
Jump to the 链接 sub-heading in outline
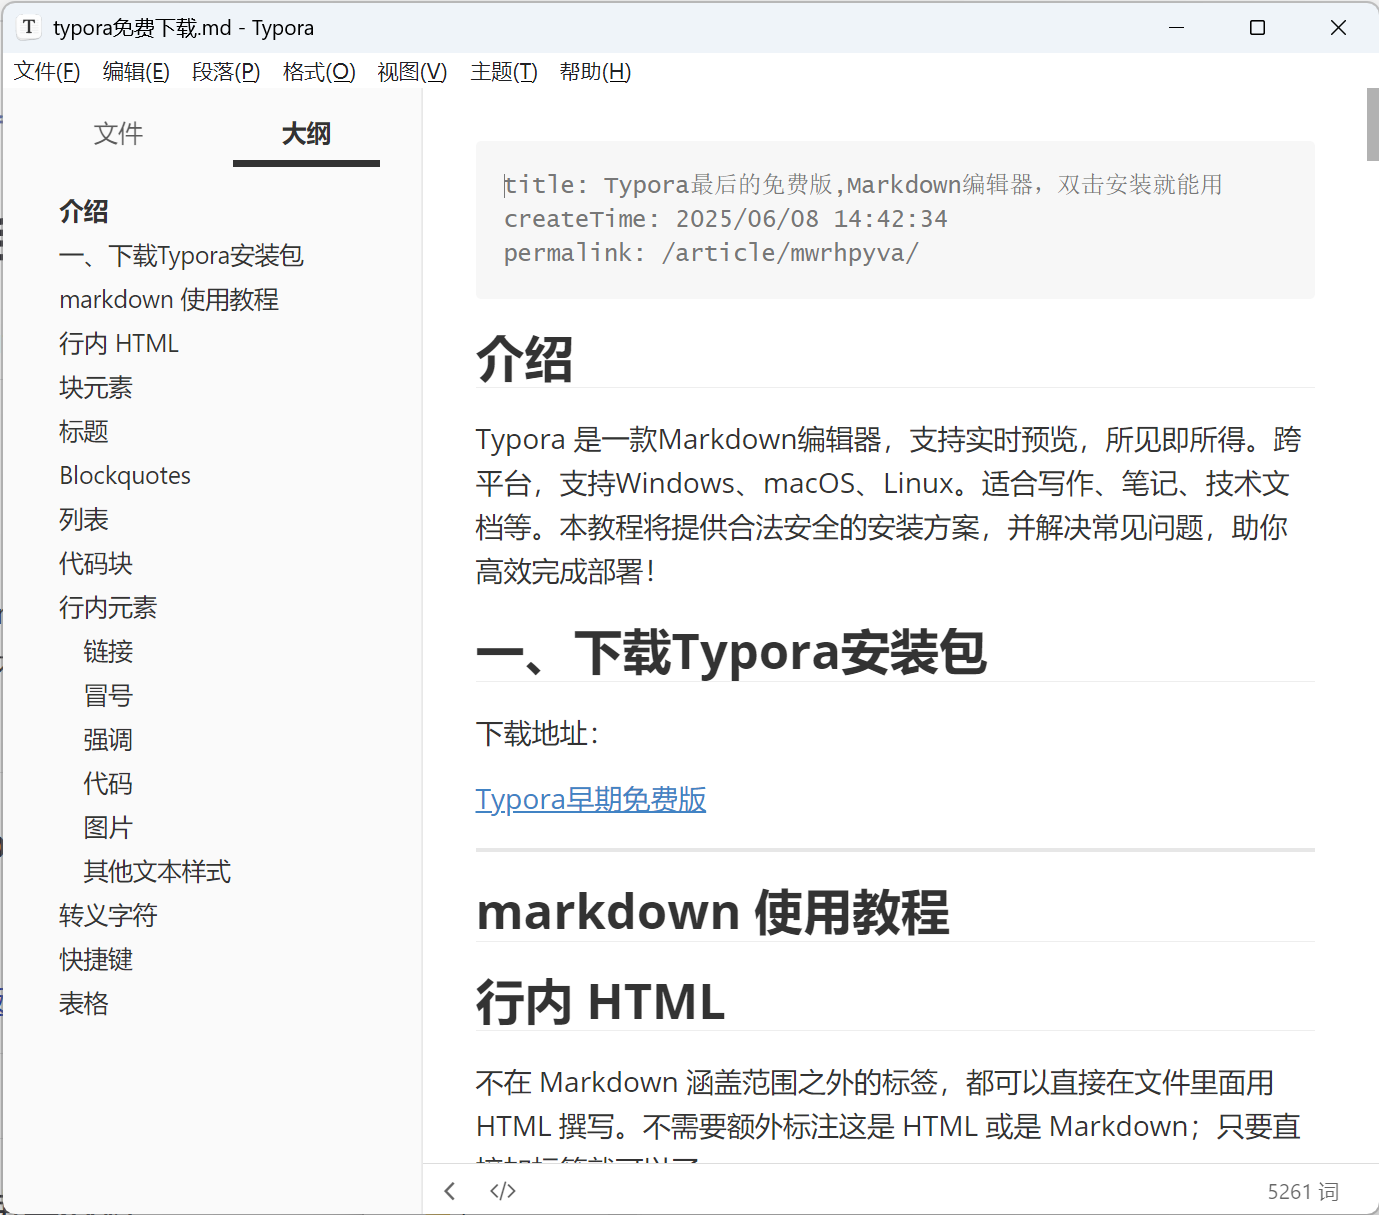pyautogui.click(x=108, y=651)
